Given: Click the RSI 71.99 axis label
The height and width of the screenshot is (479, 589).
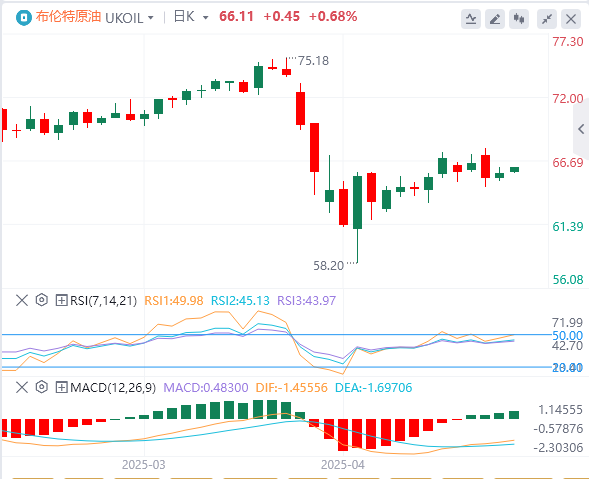Looking at the screenshot, I should click(567, 323).
